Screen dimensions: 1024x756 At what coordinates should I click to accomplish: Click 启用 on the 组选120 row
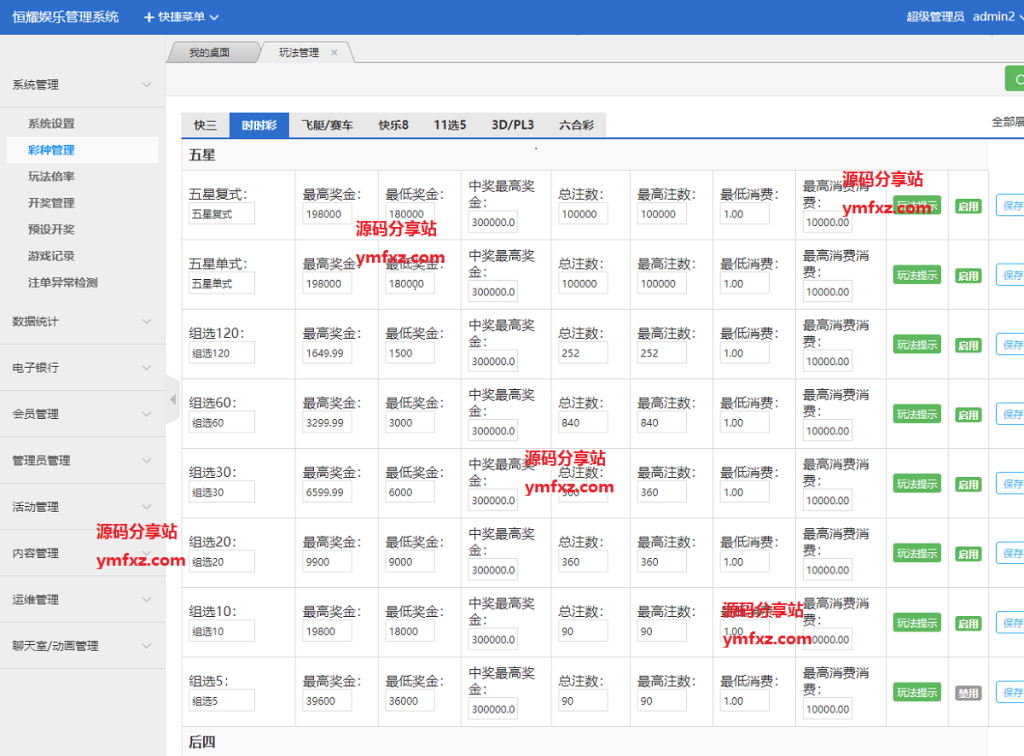click(967, 344)
